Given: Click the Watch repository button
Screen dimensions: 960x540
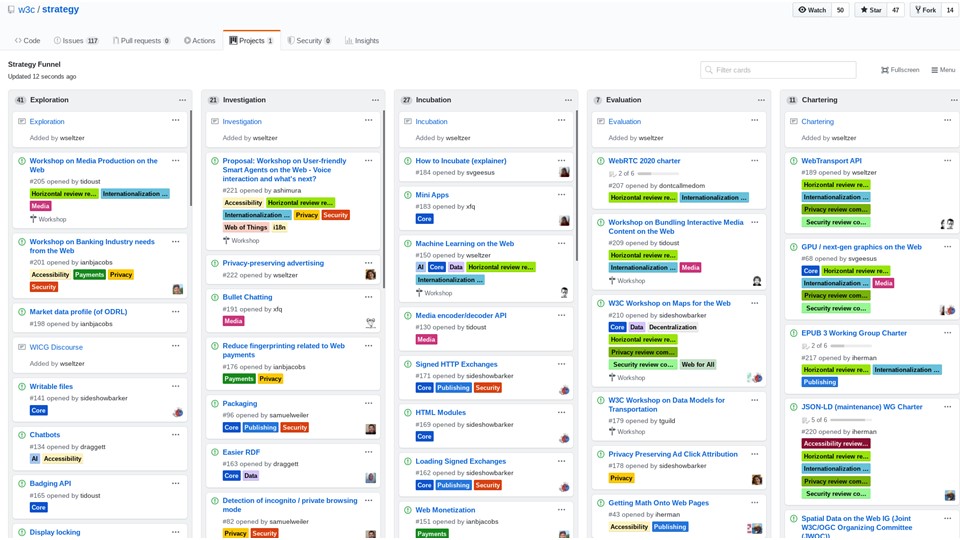Looking at the screenshot, I should pos(812,10).
